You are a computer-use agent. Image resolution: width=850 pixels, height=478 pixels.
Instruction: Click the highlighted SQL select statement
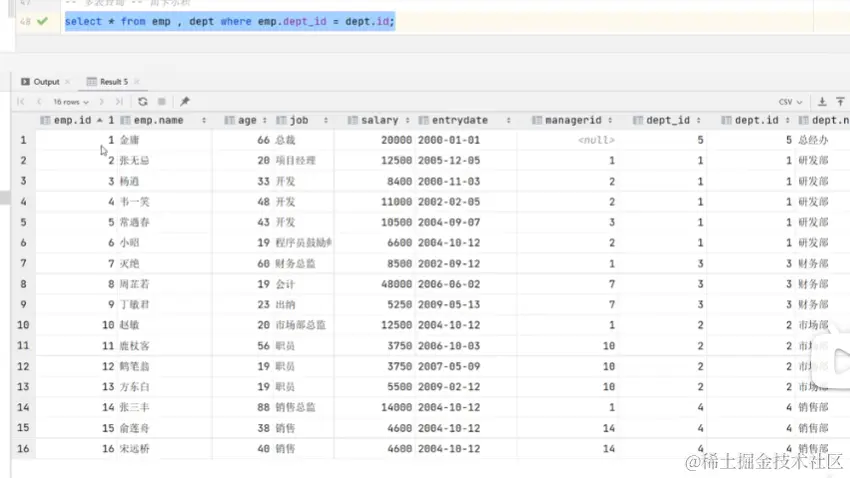pyautogui.click(x=230, y=22)
